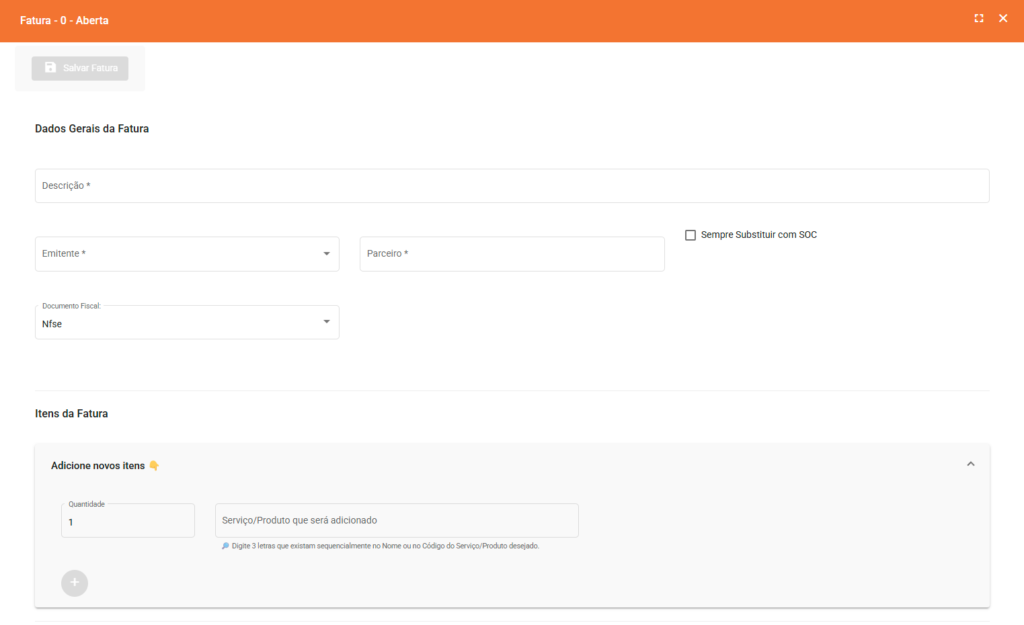Focus the Quantidade field
The width and height of the screenshot is (1024, 625).
pos(127,522)
